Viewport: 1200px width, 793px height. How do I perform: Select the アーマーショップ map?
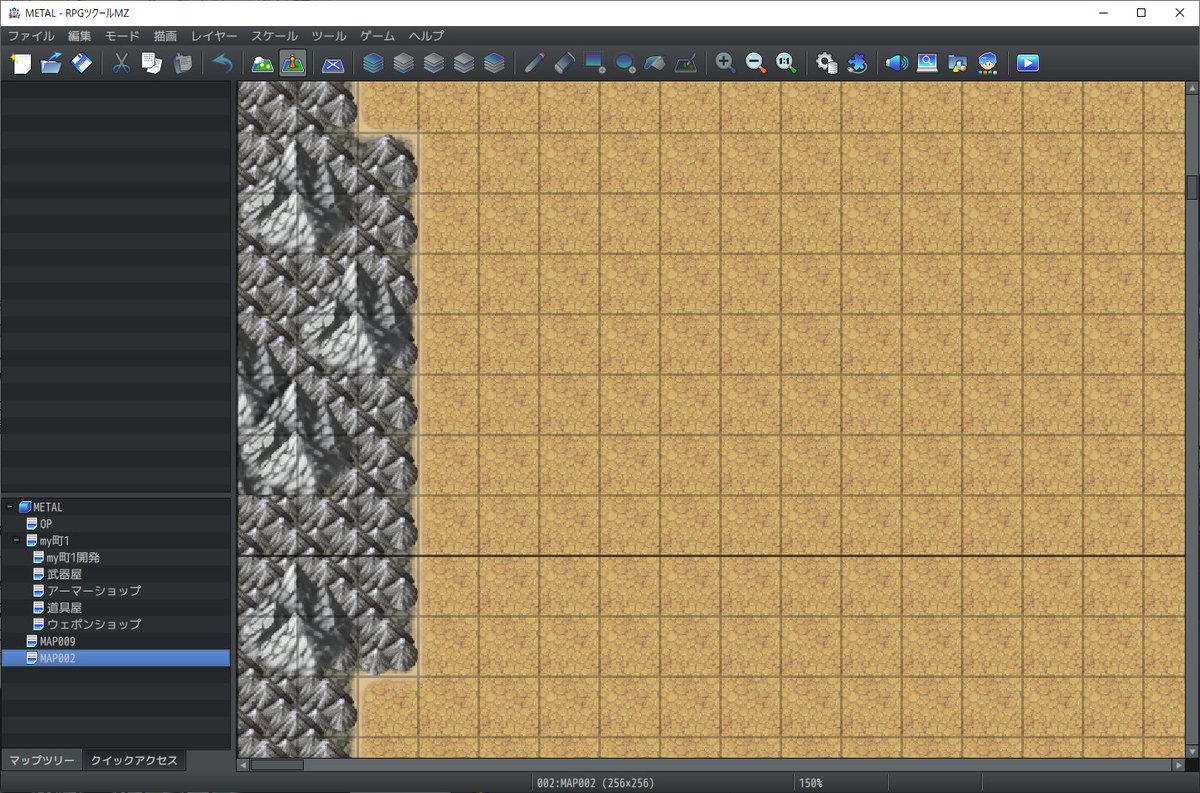click(93, 591)
